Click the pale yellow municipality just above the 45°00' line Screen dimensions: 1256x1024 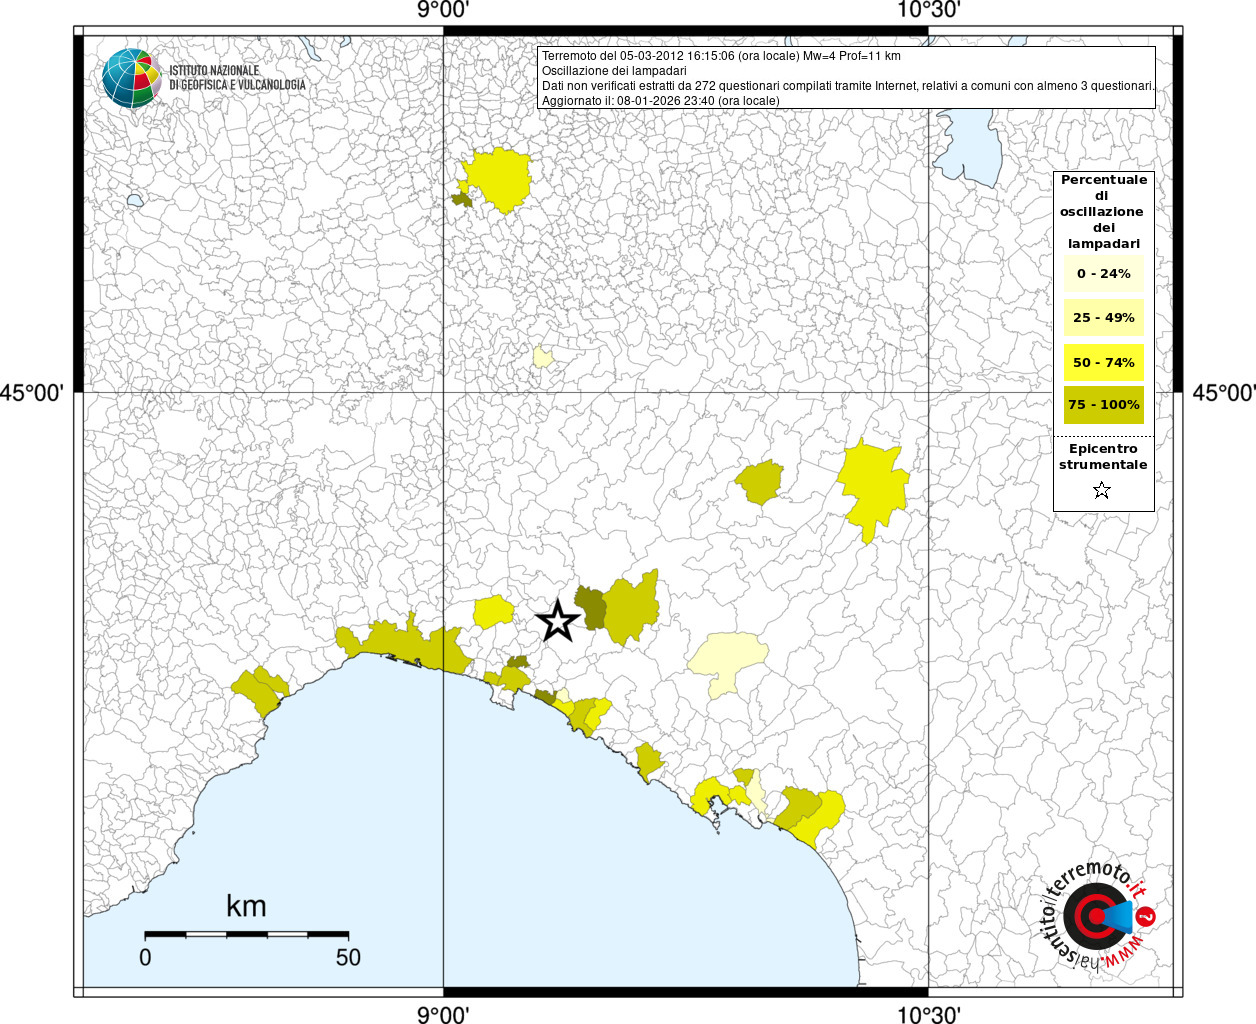542,357
